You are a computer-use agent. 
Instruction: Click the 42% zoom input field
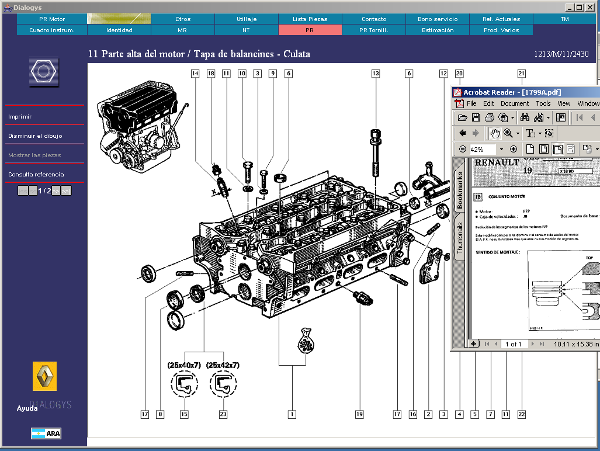click(482, 149)
